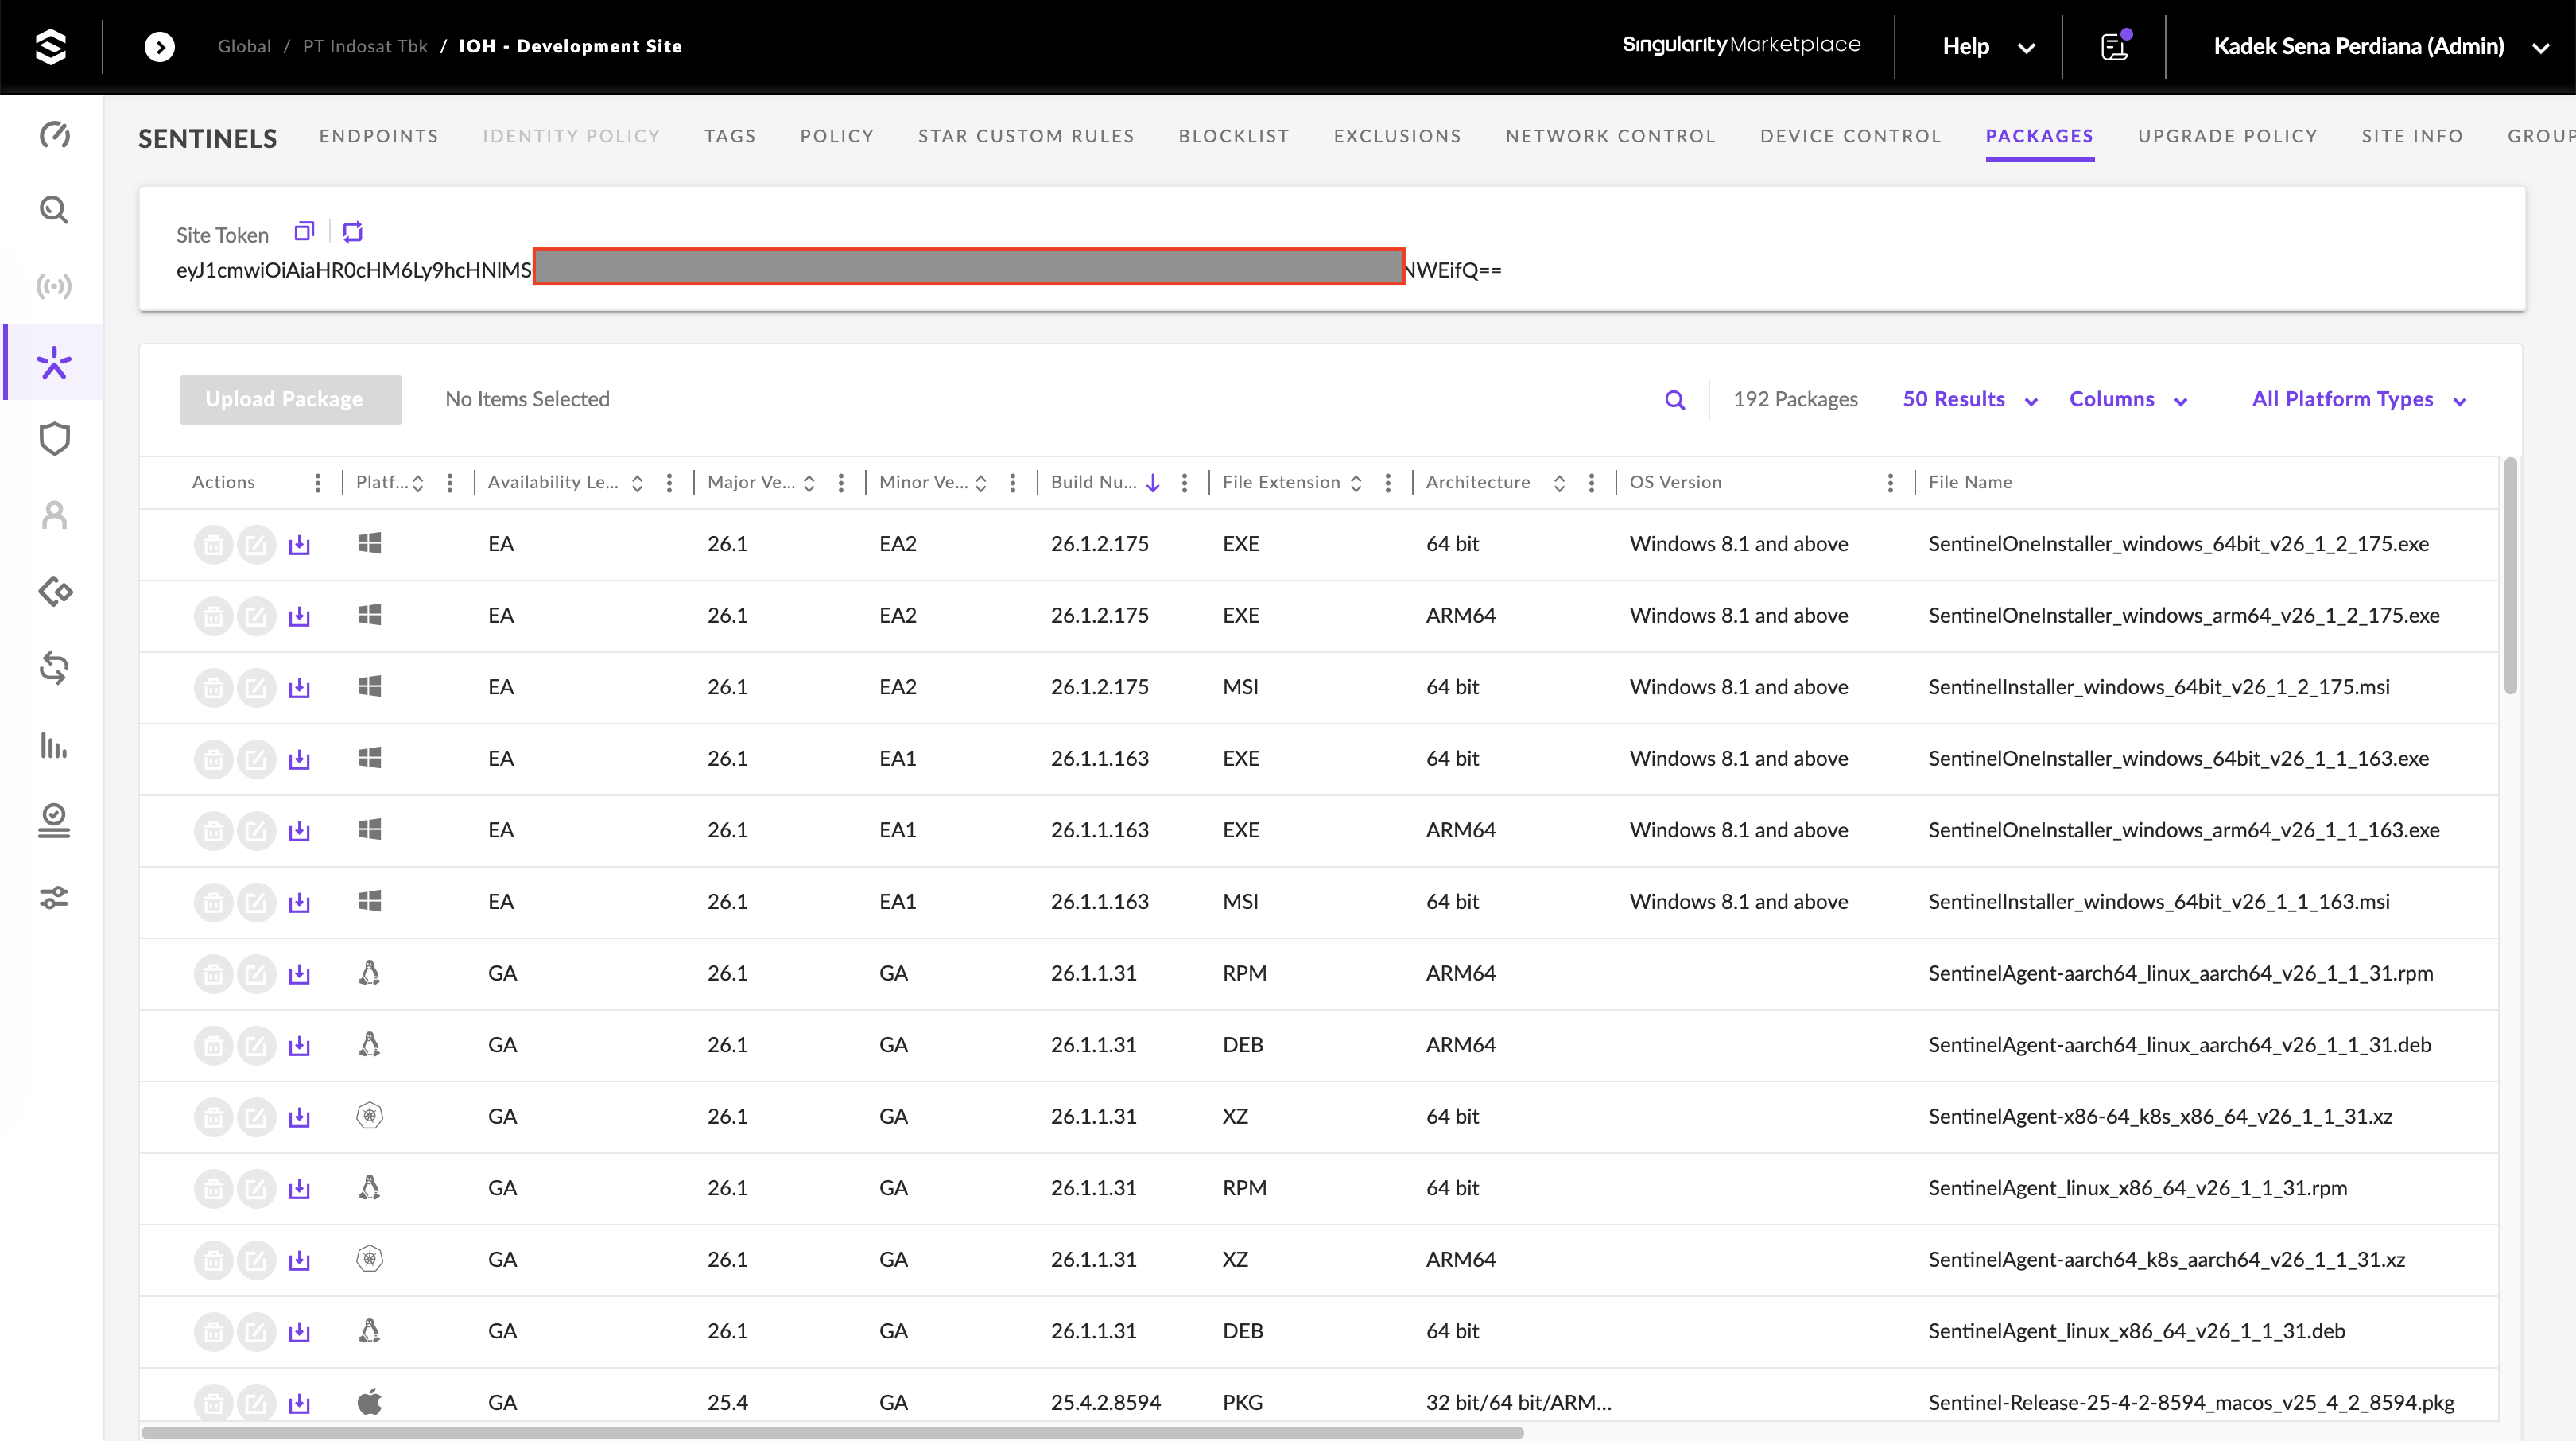Copy the Site Token to clipboard
The width and height of the screenshot is (2576, 1441).
(x=304, y=232)
